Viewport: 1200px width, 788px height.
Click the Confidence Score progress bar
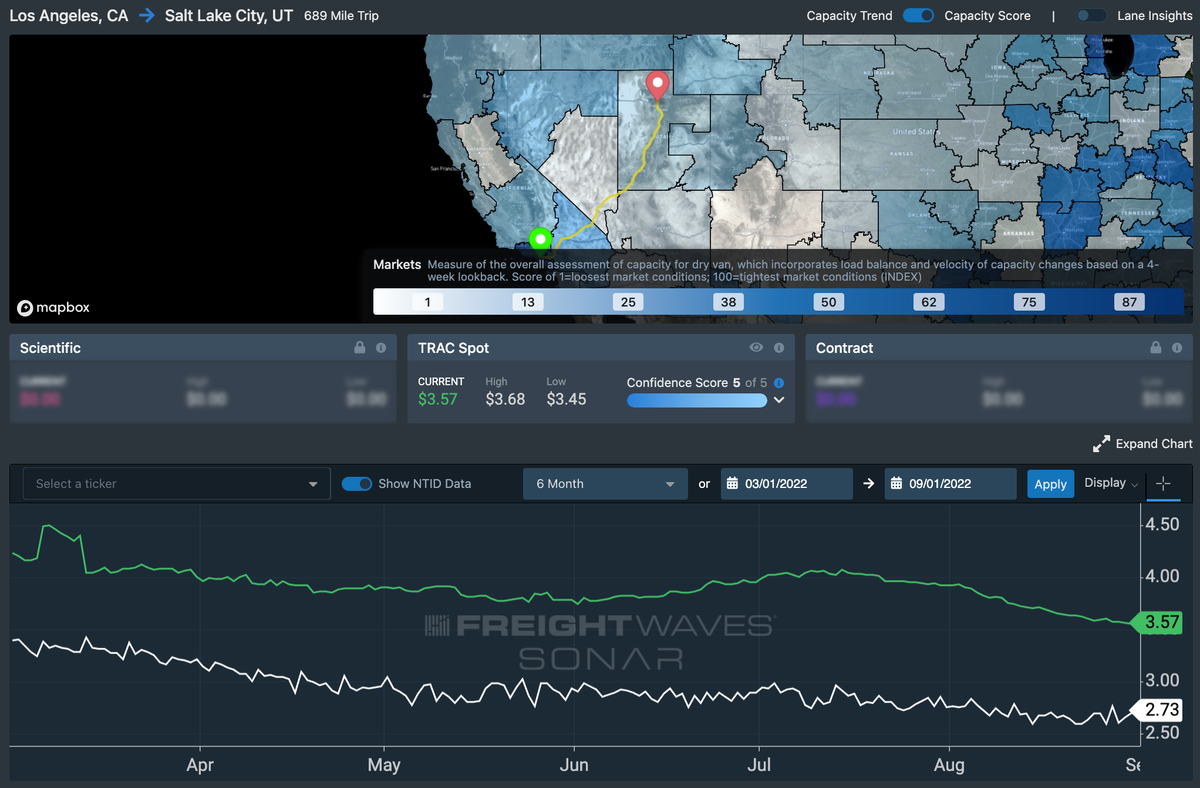pos(697,400)
